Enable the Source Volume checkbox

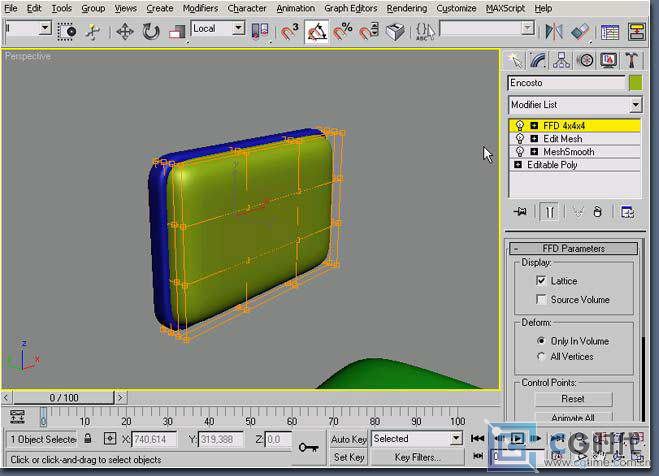pyautogui.click(x=541, y=299)
